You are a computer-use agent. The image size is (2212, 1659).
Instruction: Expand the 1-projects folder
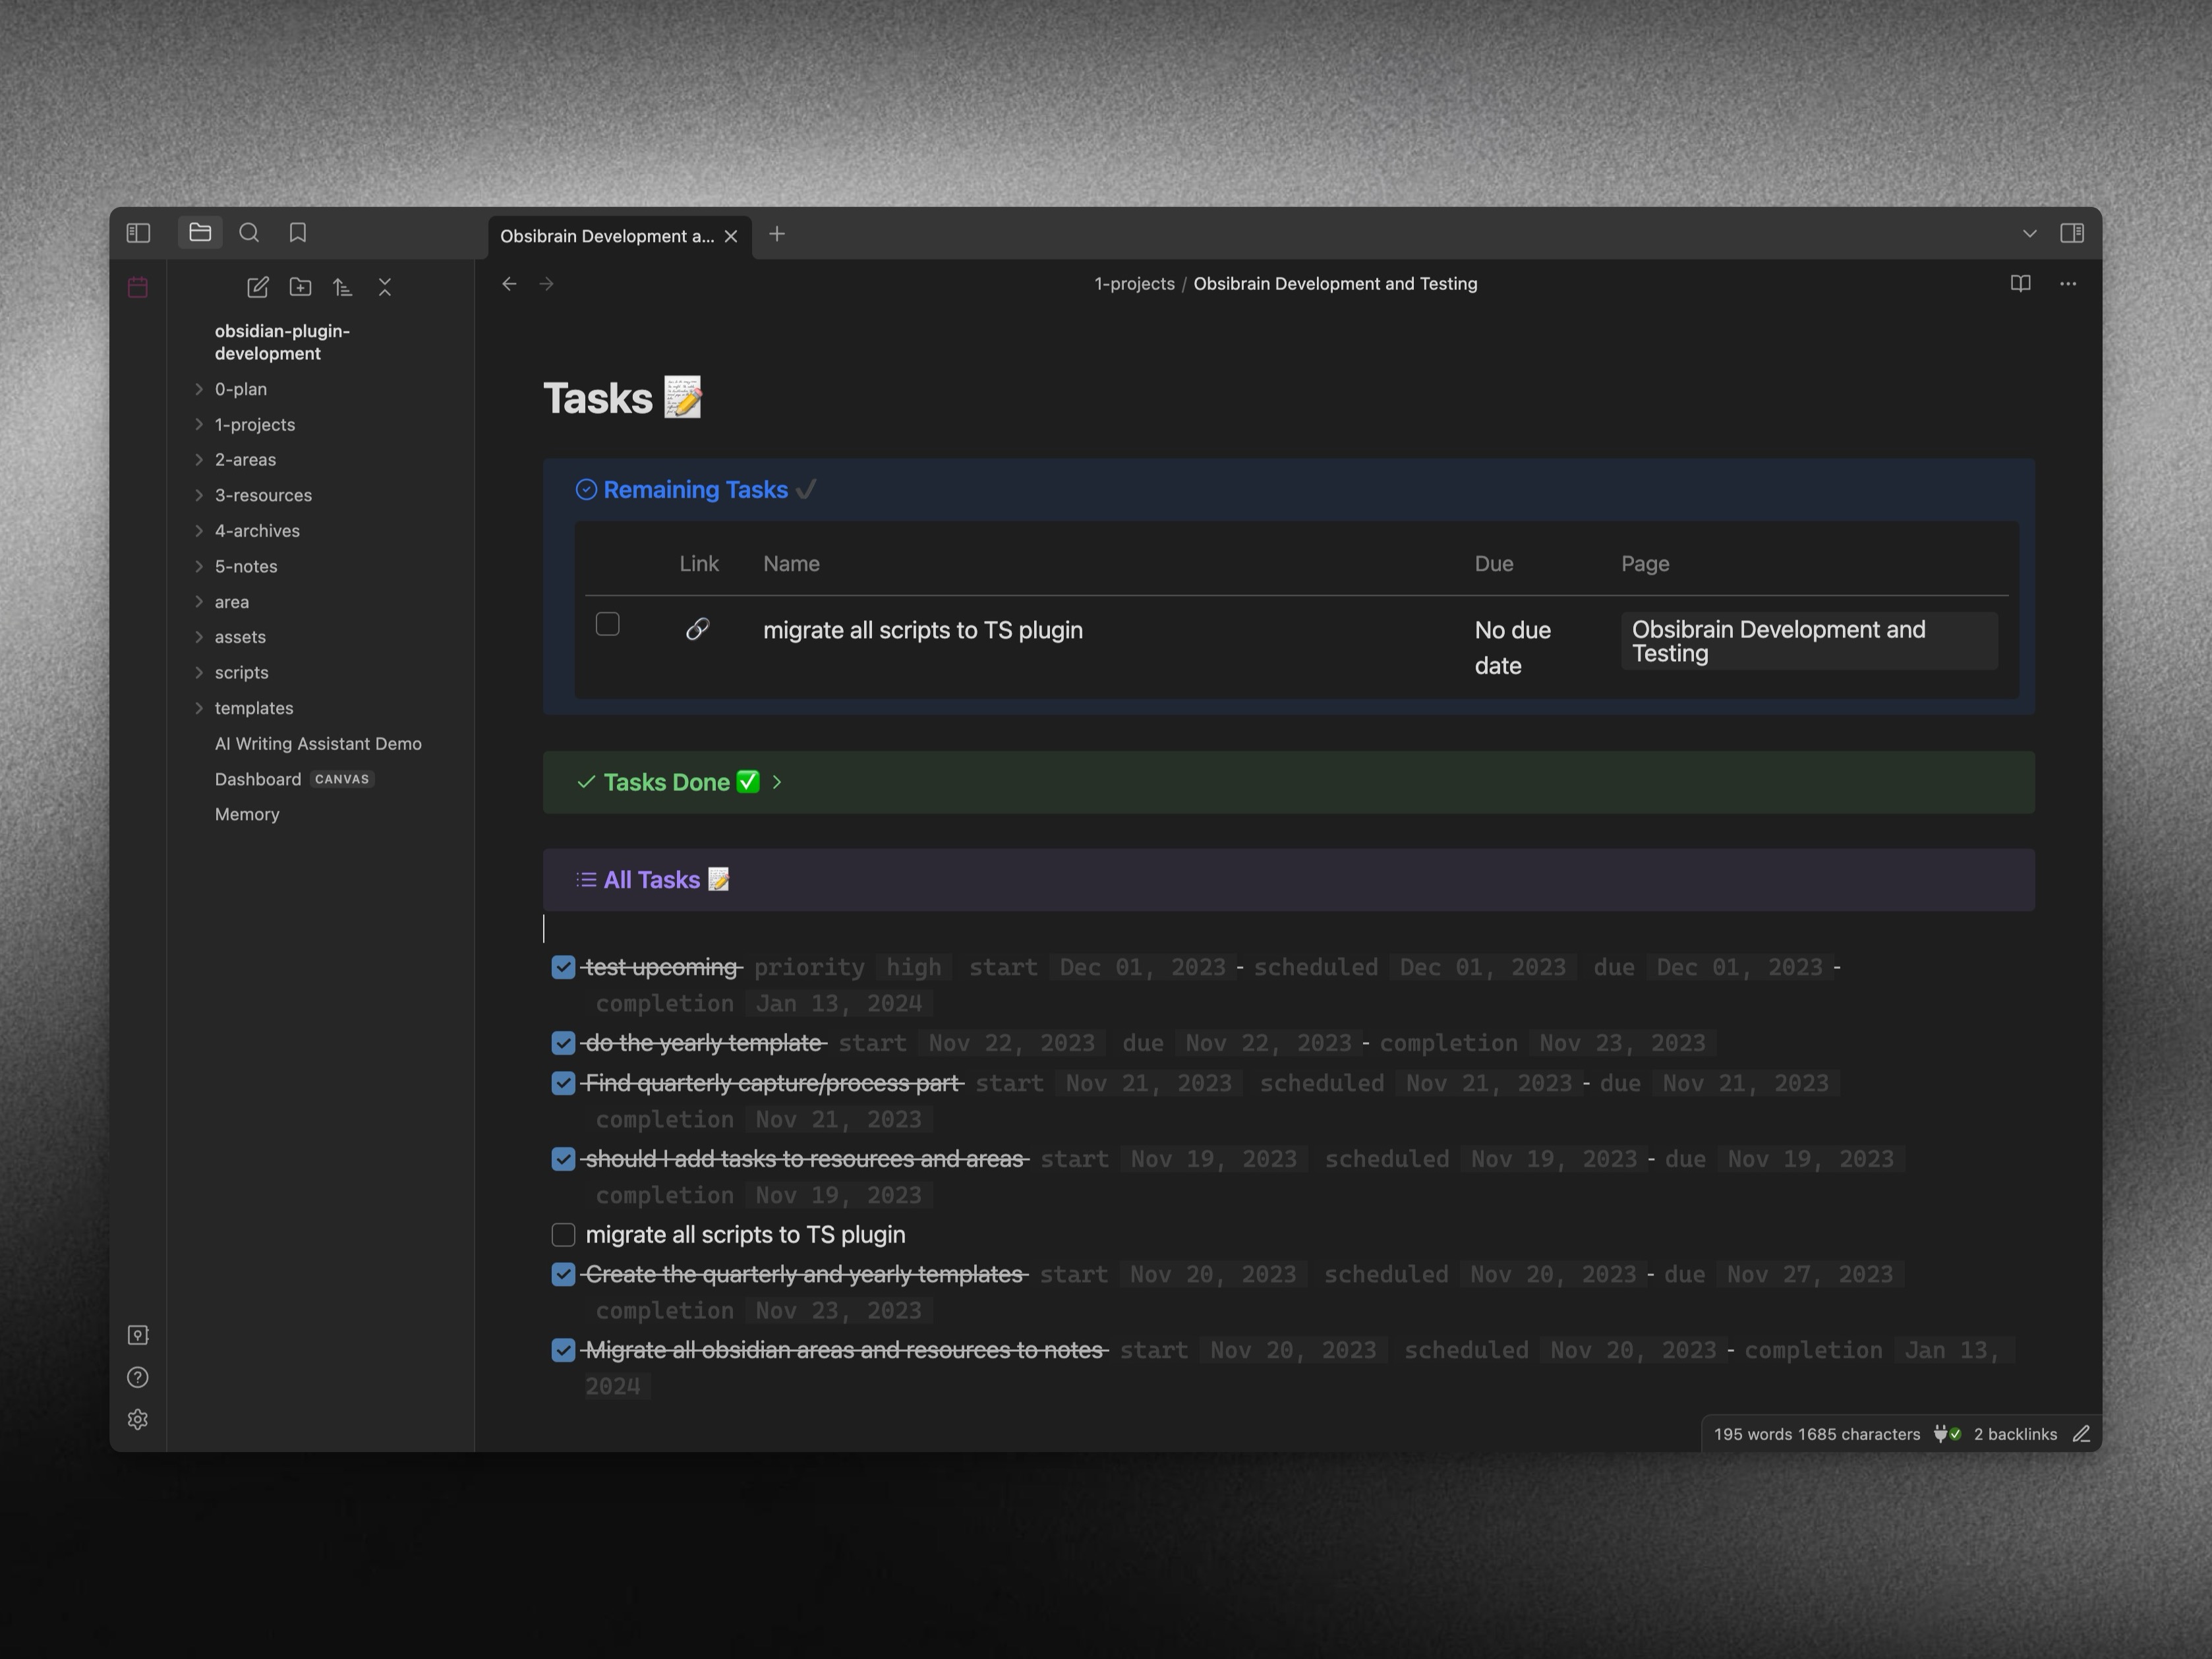tap(254, 425)
